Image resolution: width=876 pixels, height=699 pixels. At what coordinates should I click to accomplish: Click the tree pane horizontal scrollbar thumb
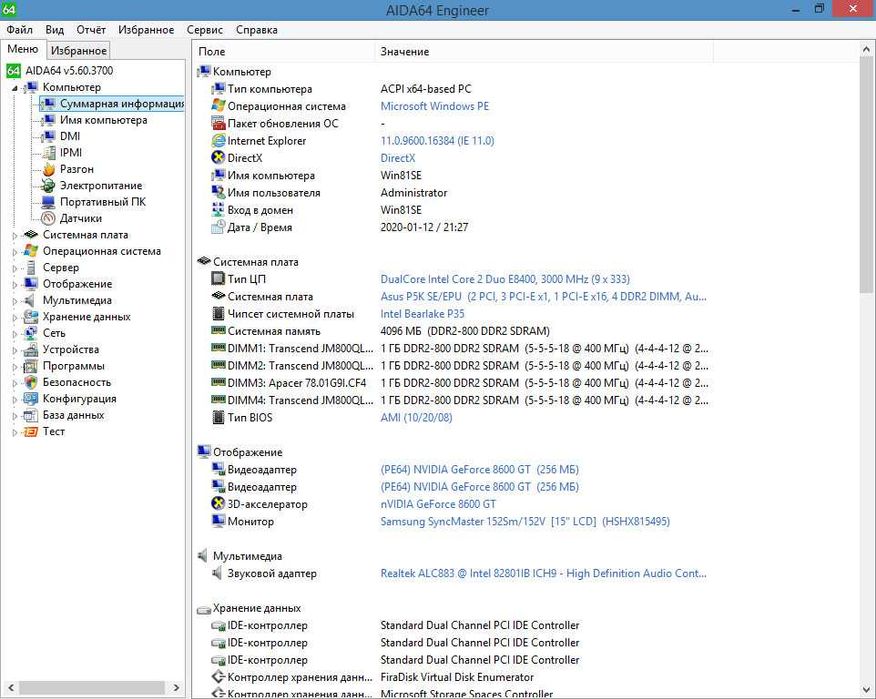(x=92, y=688)
